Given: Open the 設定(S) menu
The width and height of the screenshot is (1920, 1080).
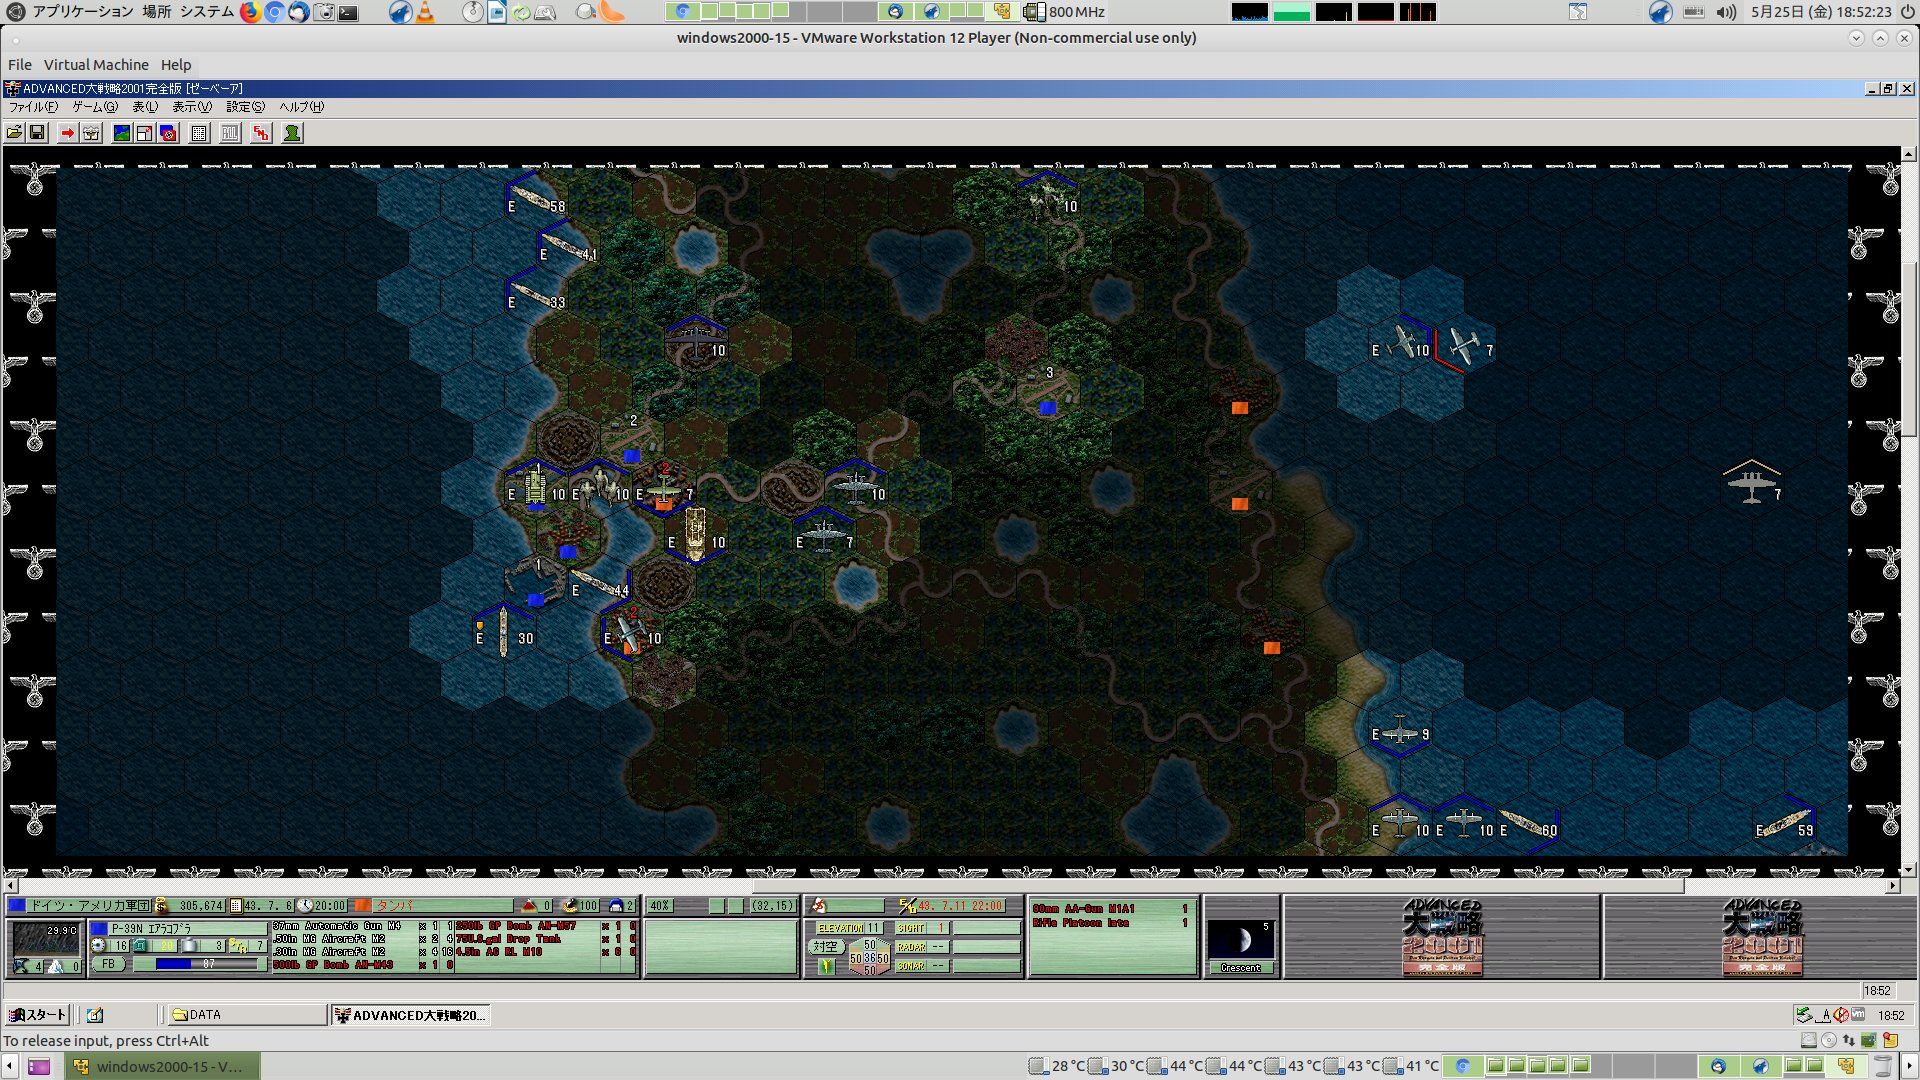Looking at the screenshot, I should [x=245, y=107].
